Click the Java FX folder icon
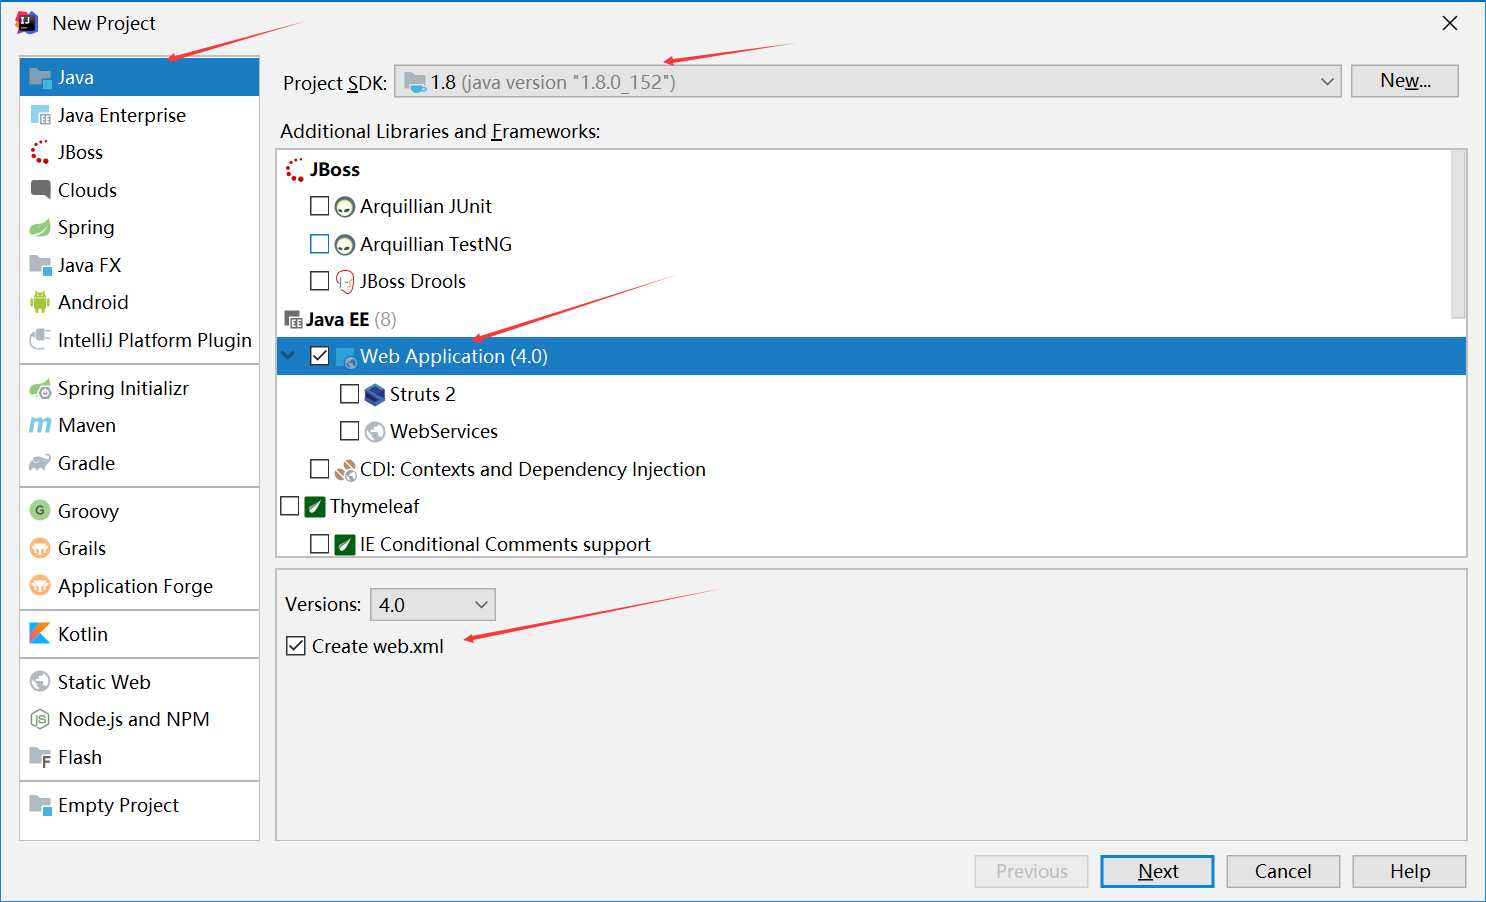Image resolution: width=1486 pixels, height=902 pixels. [x=40, y=265]
